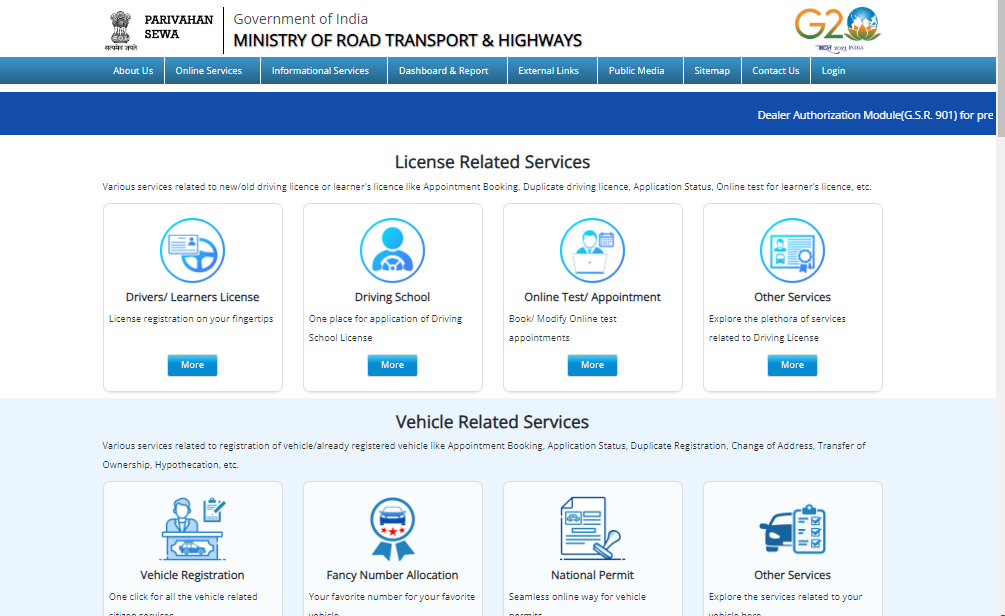Open the Contact Us menu item
Screen dimensions: 1005x616
click(x=776, y=71)
